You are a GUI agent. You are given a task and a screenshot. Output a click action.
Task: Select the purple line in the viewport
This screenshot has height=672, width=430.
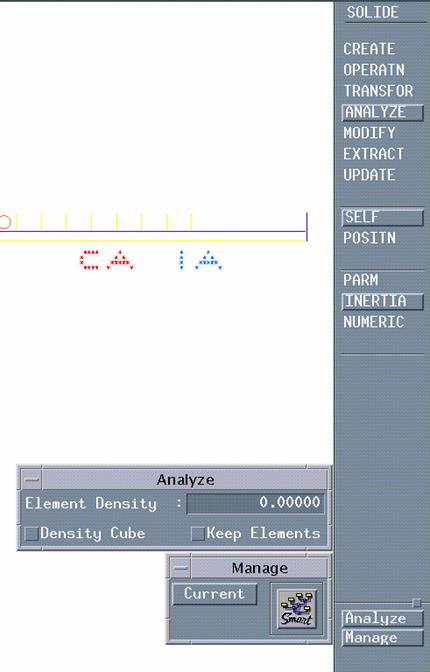[x=153, y=232]
